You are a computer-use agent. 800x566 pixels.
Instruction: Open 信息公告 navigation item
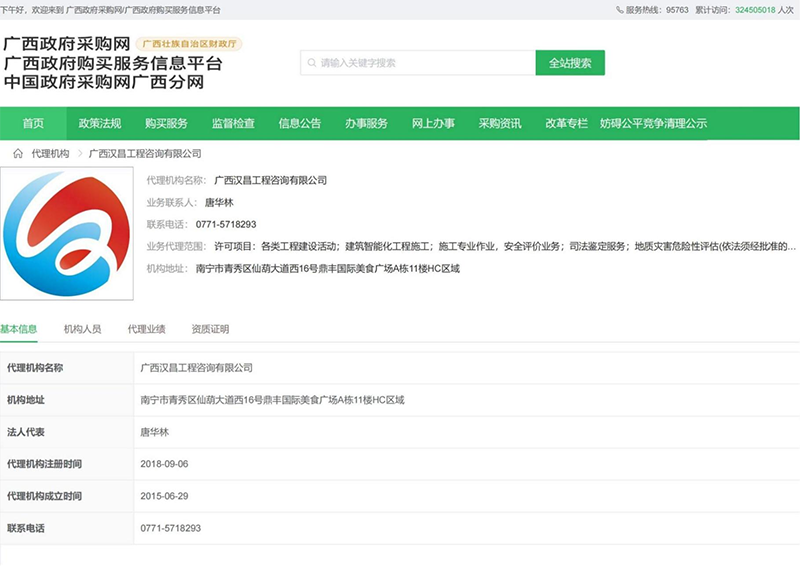[x=300, y=124]
